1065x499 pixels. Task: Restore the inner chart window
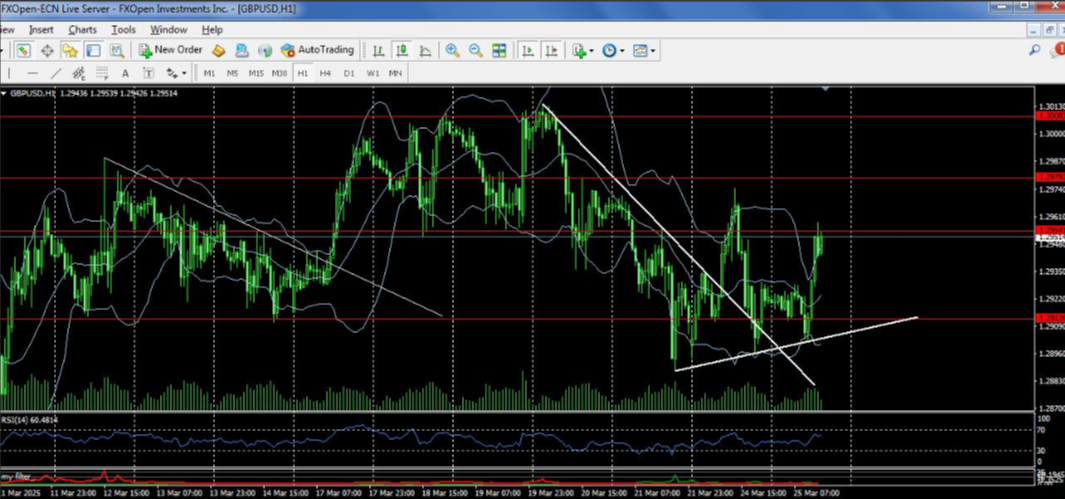pyautogui.click(x=1049, y=30)
